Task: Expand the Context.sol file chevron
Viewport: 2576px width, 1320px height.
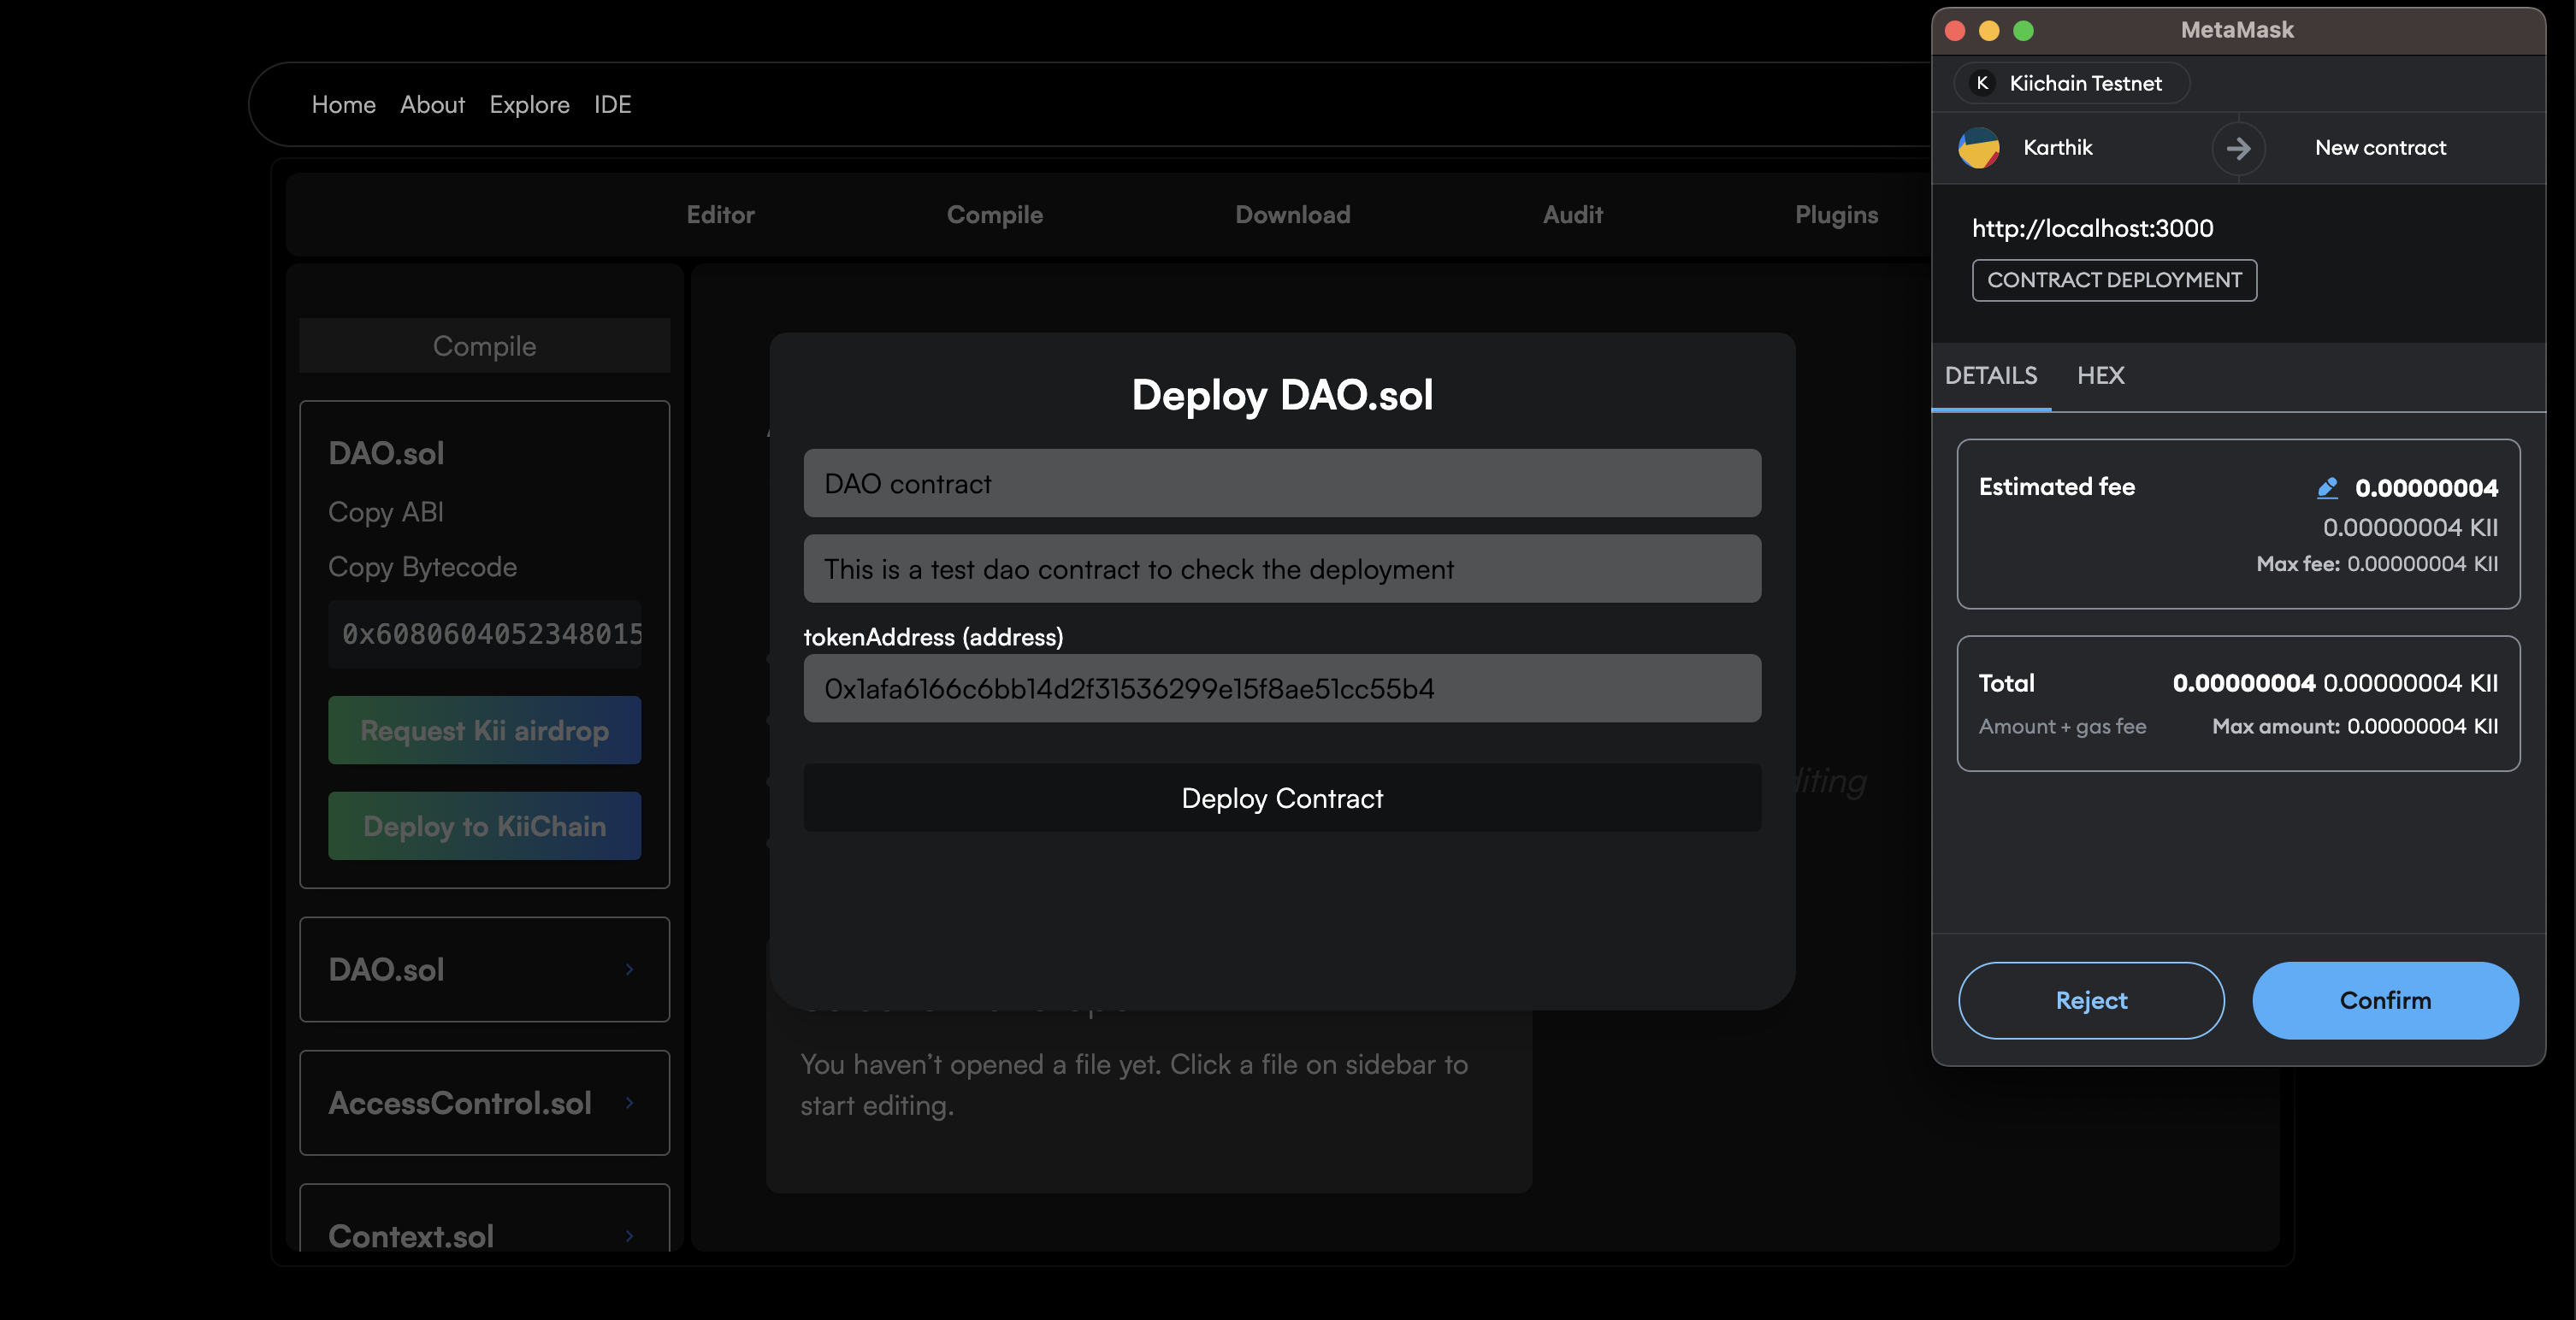Action: click(x=629, y=1235)
